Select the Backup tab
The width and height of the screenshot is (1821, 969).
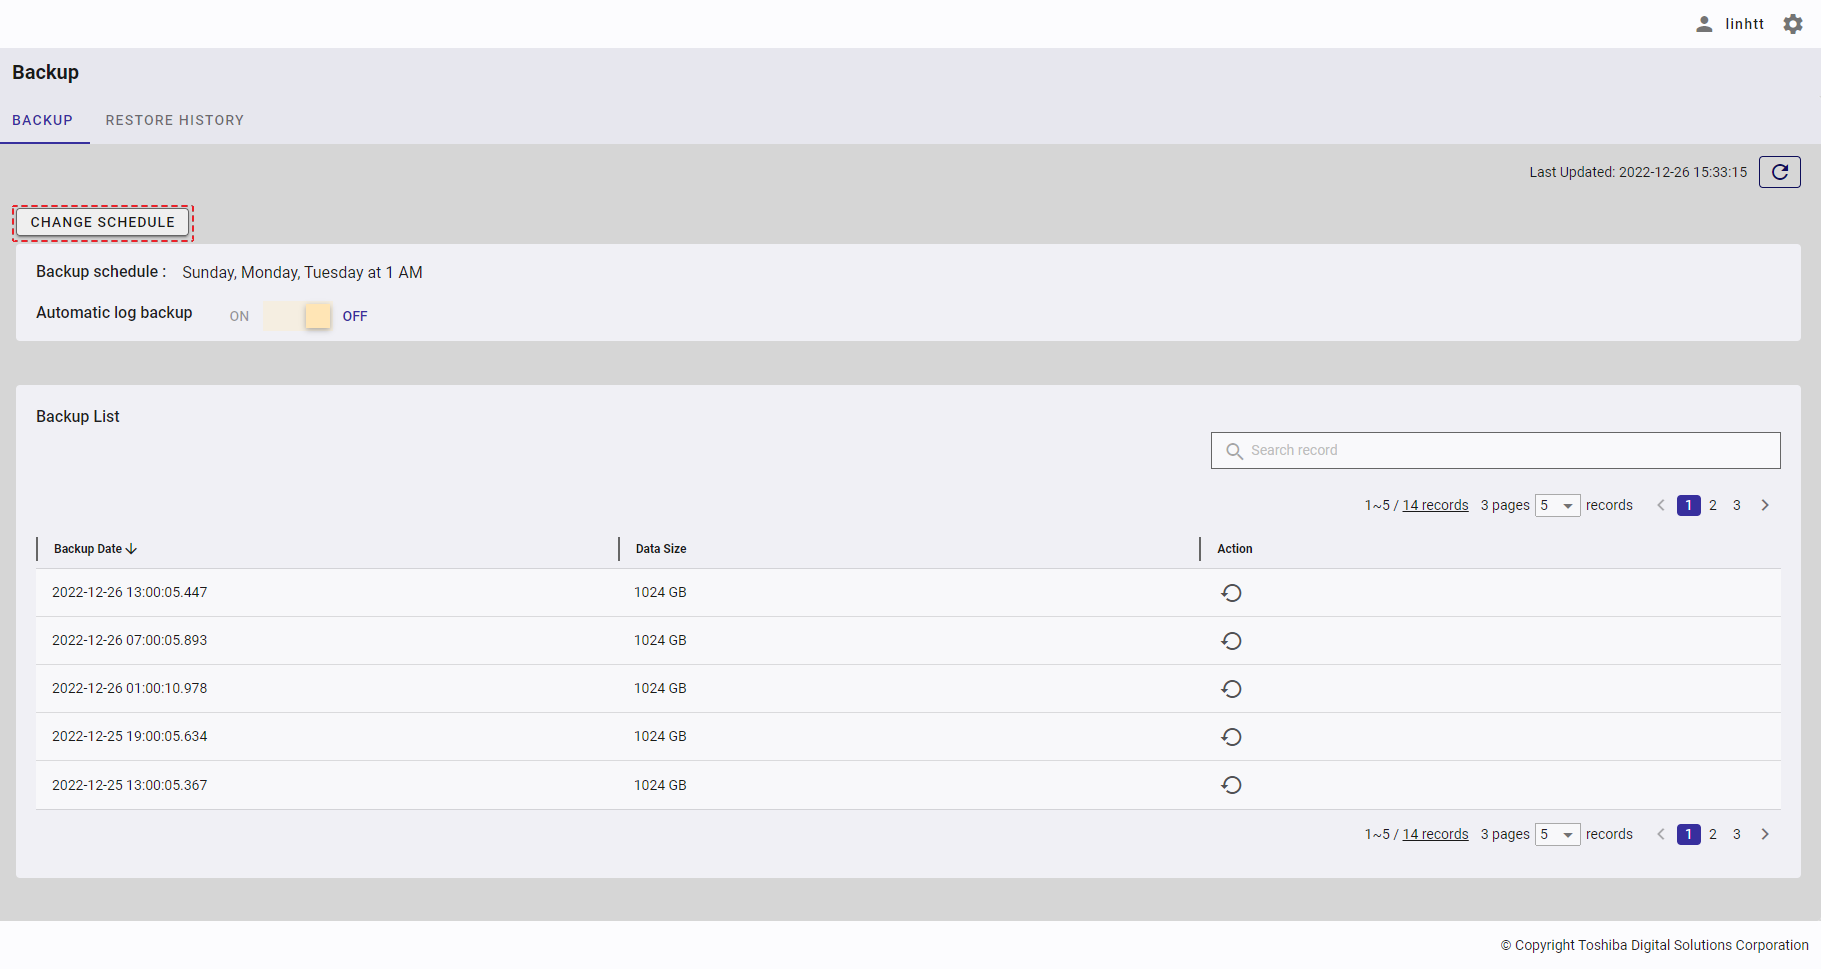(x=42, y=120)
